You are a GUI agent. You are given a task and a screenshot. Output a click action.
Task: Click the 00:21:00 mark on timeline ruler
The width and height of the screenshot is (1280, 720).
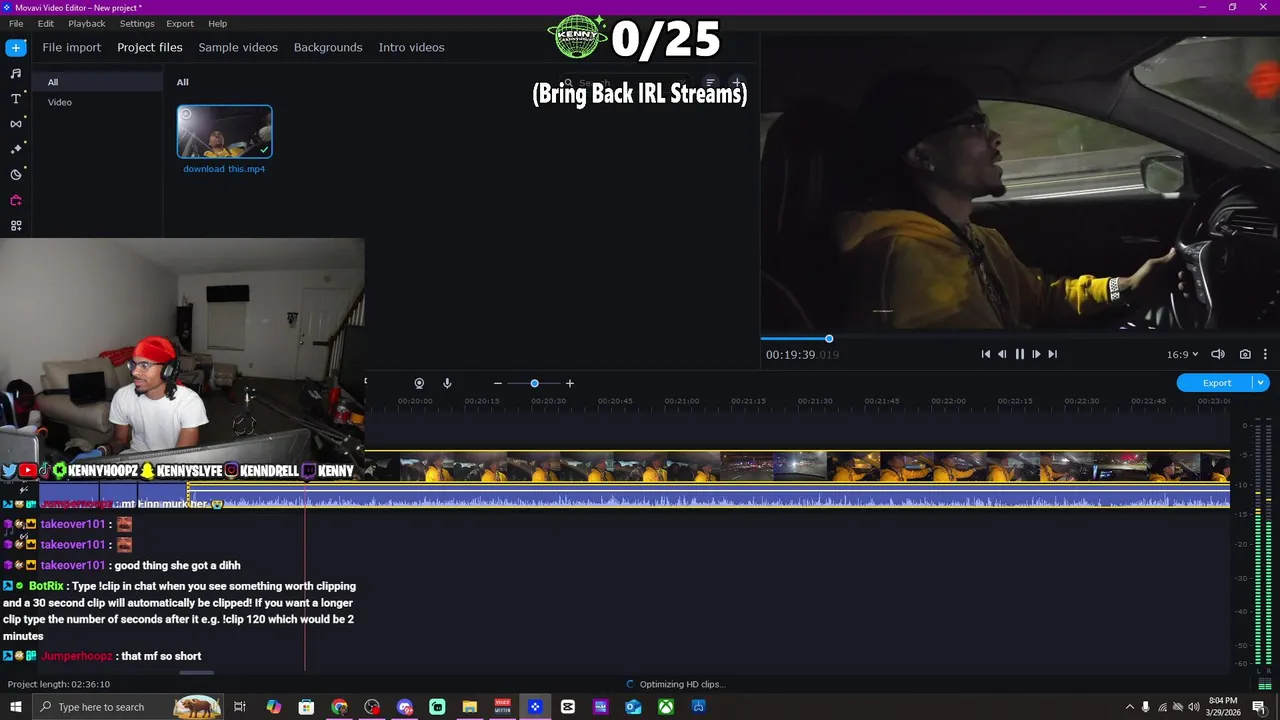682,401
